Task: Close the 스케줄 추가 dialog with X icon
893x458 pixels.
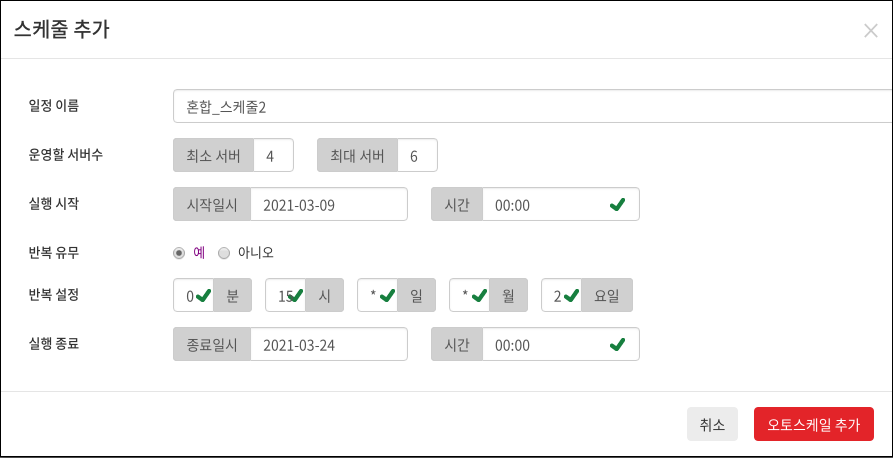Action: (870, 31)
